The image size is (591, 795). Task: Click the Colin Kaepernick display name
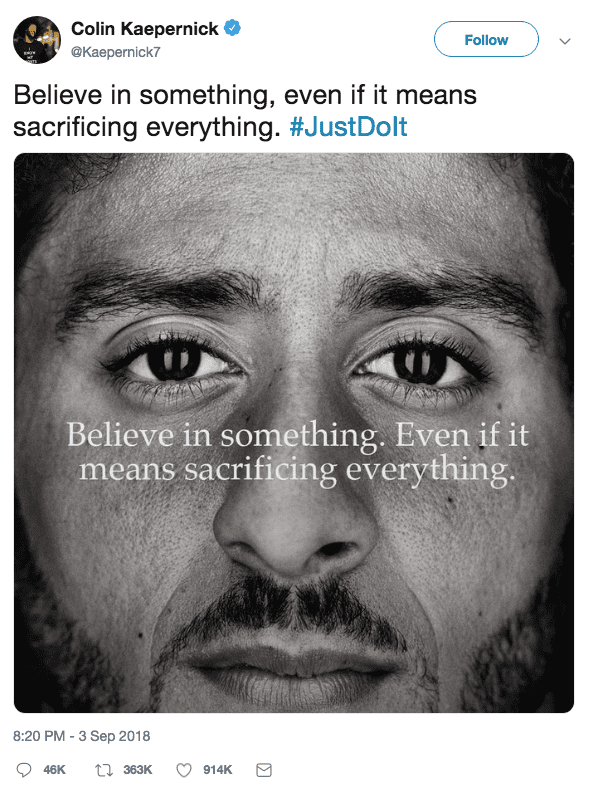click(144, 28)
